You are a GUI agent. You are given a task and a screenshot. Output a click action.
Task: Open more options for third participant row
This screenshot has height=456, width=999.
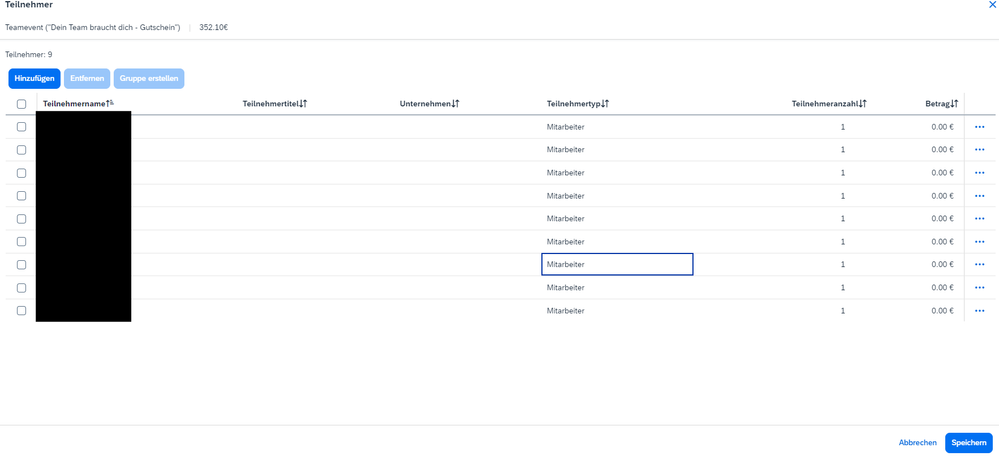click(x=979, y=173)
